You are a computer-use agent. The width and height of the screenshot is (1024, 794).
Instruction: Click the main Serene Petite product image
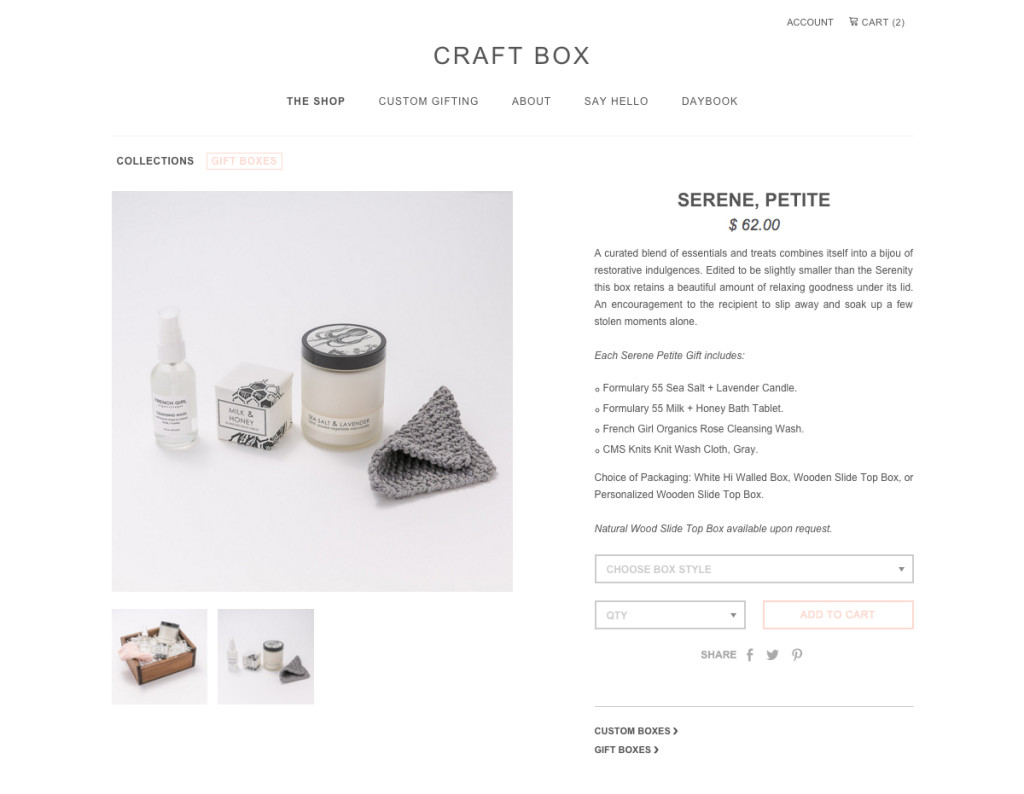[312, 391]
